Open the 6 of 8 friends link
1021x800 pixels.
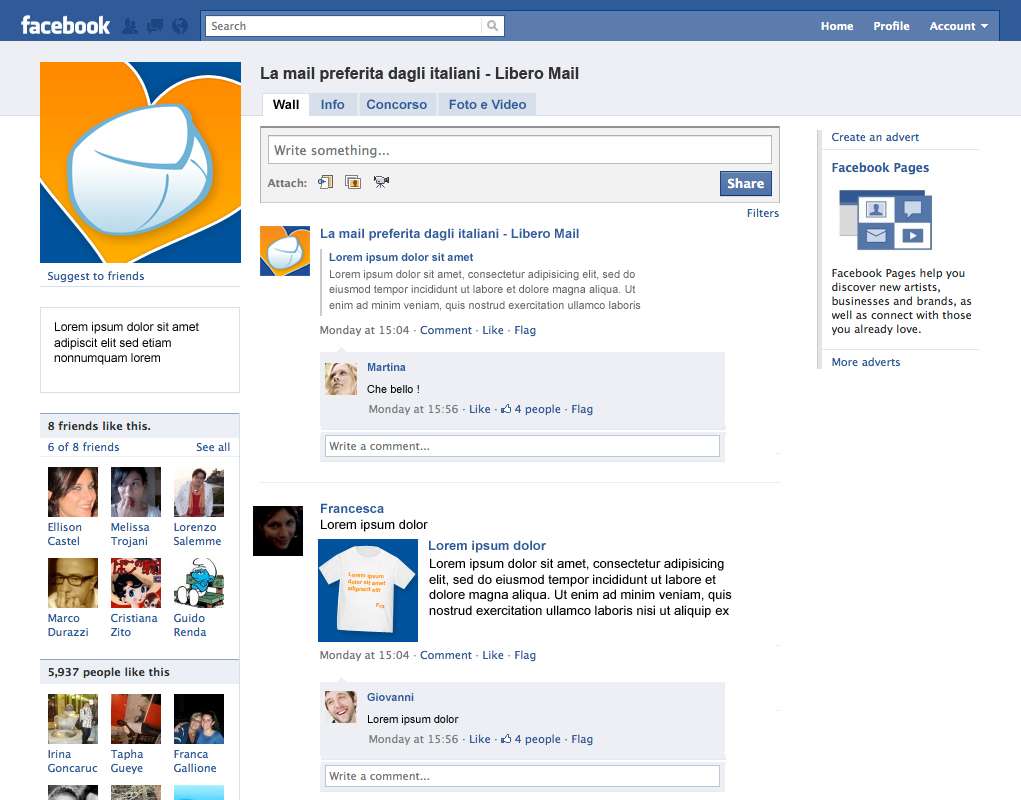[83, 447]
